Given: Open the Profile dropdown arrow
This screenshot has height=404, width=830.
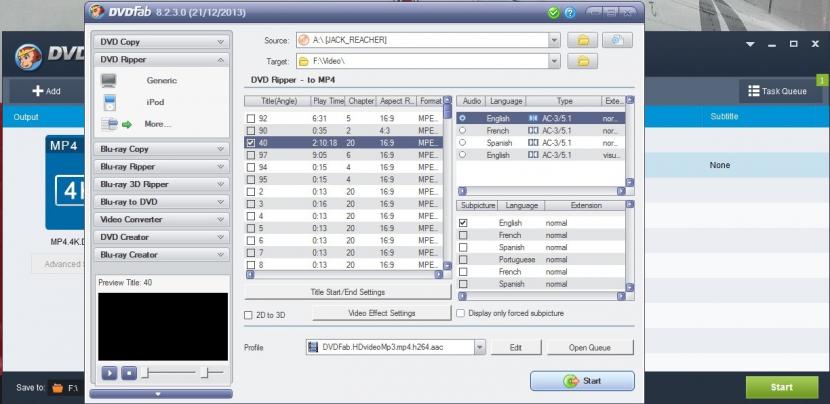Looking at the screenshot, I should click(x=480, y=347).
